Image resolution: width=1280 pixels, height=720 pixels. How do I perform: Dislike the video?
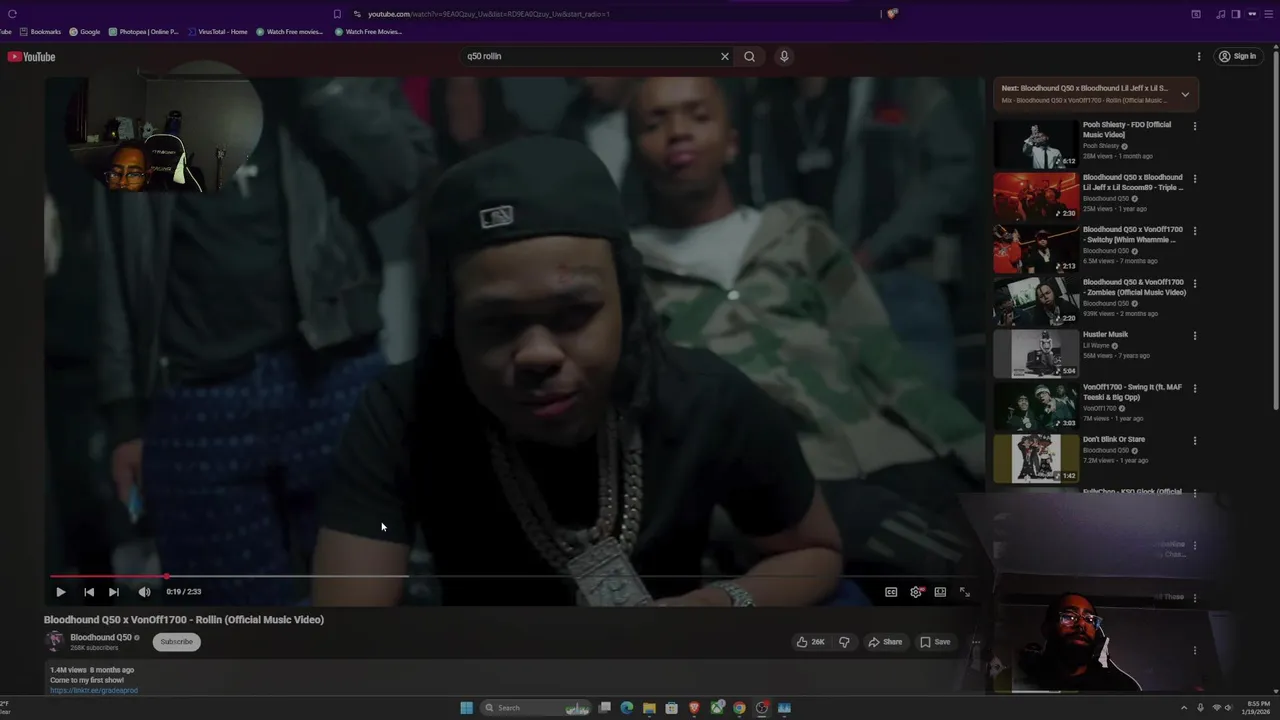[x=844, y=642]
